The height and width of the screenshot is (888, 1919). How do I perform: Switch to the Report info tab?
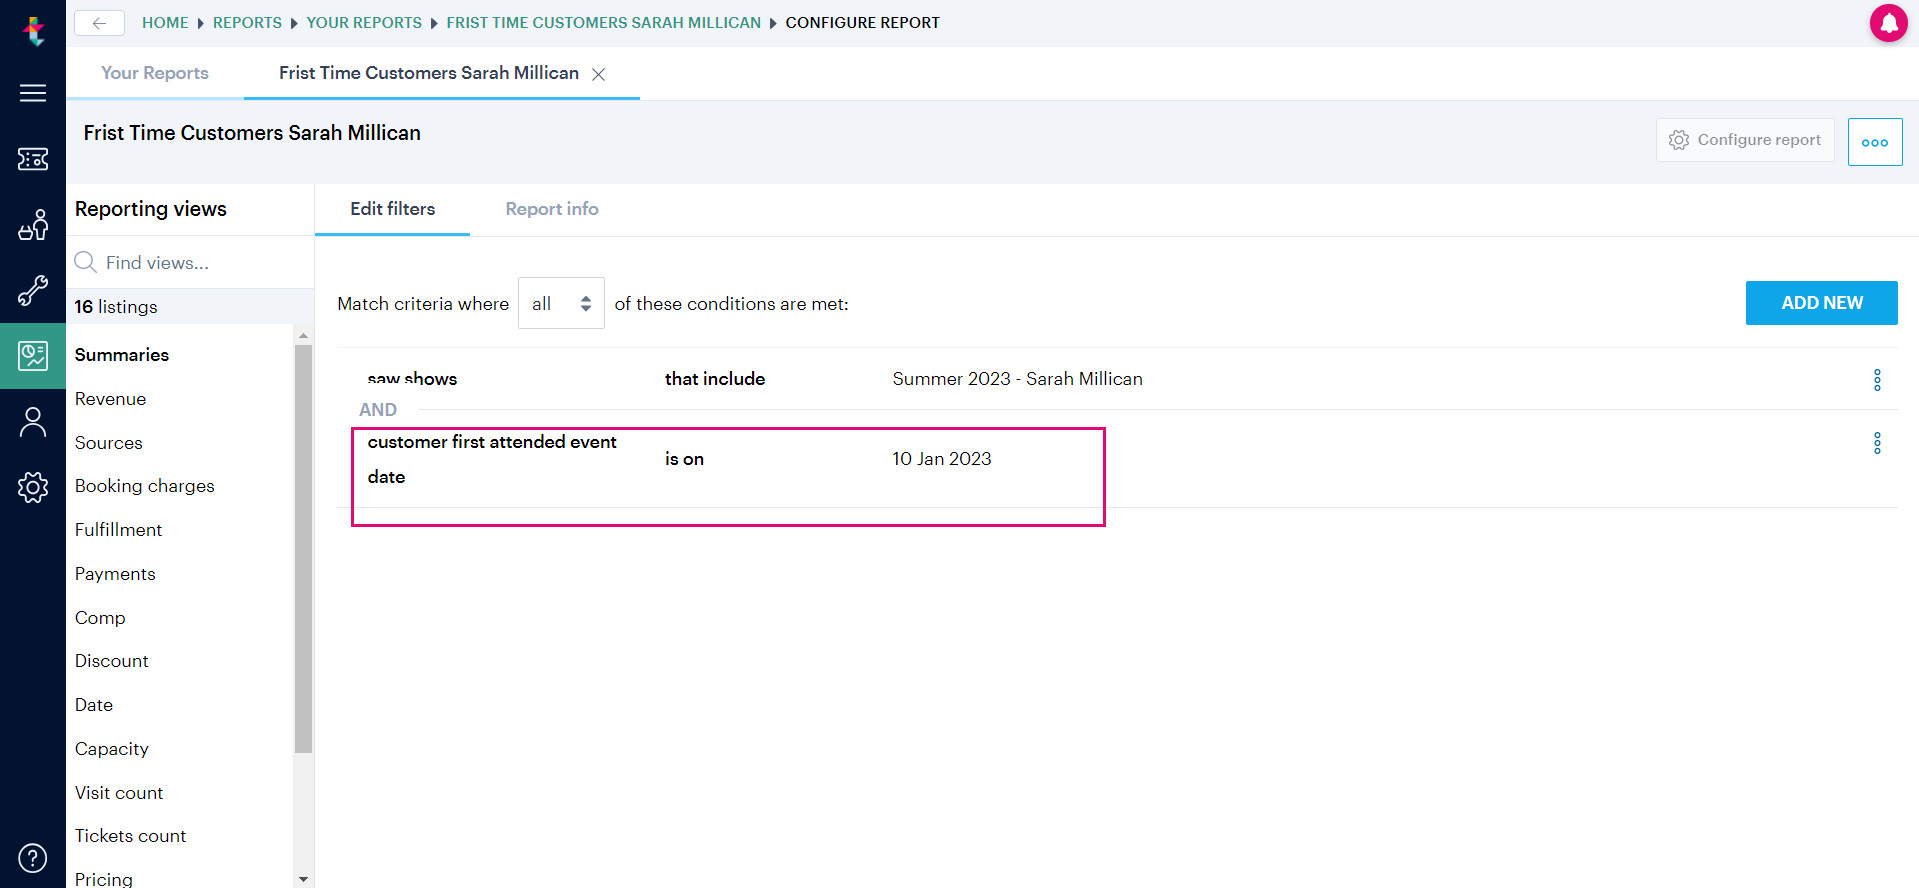[552, 209]
